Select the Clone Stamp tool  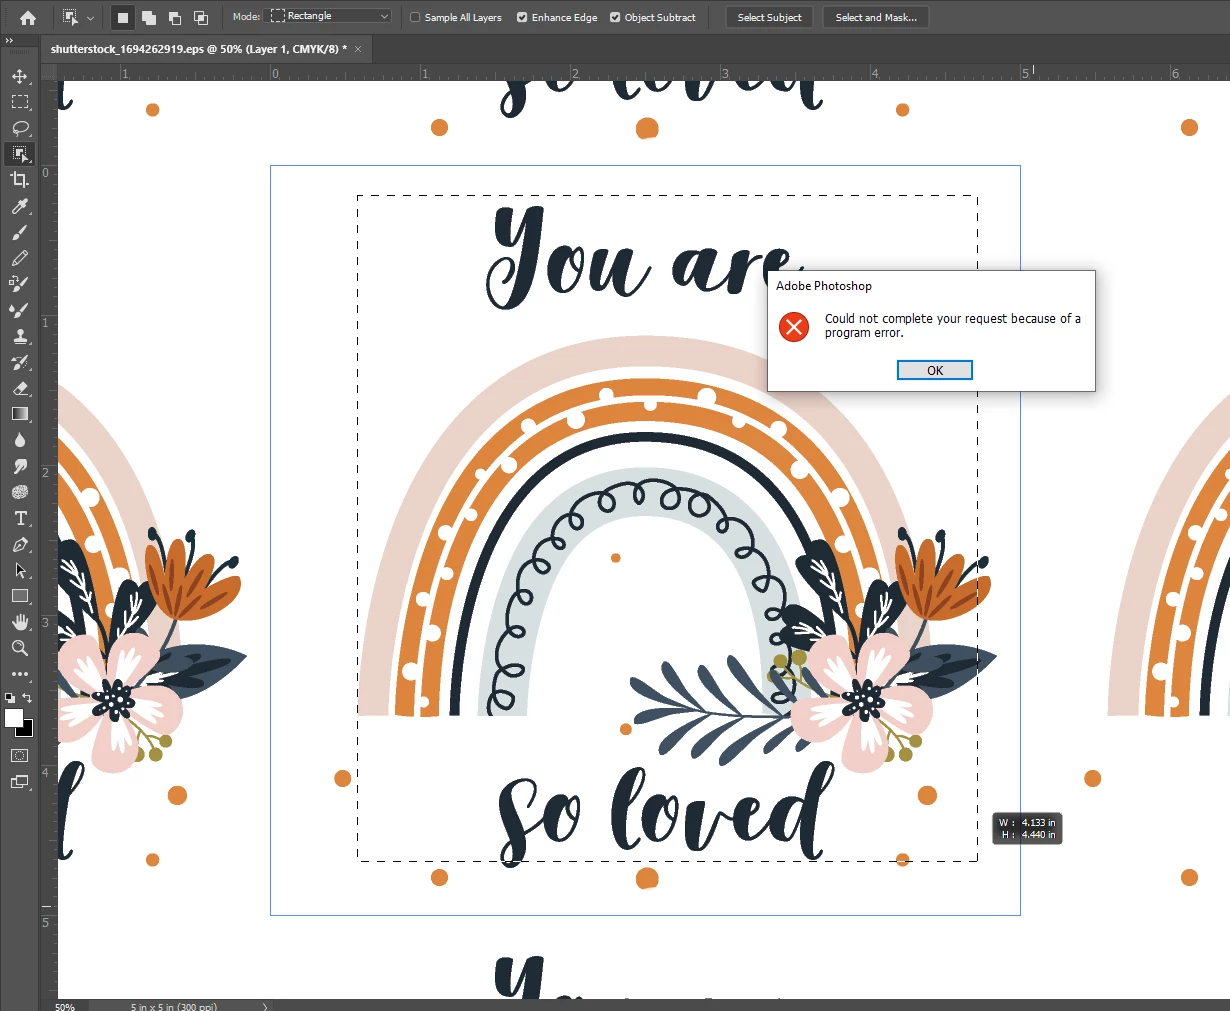coord(19,336)
